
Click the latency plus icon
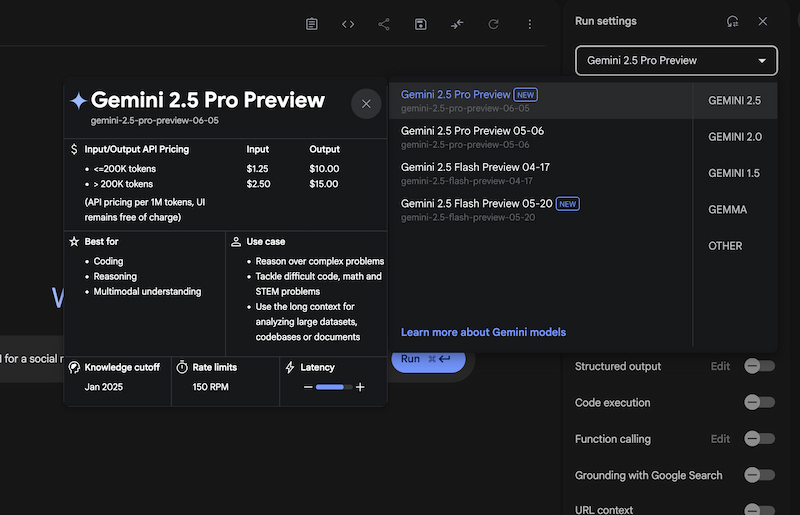(360, 387)
